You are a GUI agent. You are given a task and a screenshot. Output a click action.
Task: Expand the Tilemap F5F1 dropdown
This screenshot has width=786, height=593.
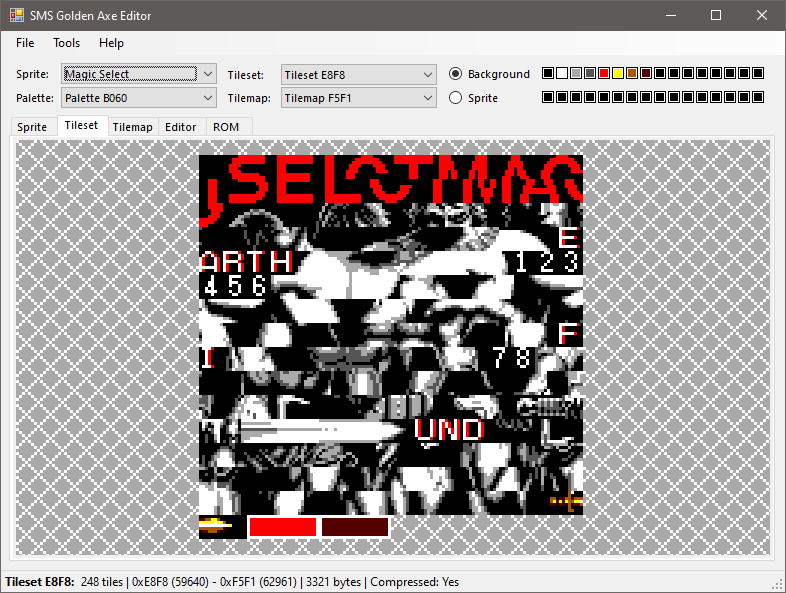[358, 98]
